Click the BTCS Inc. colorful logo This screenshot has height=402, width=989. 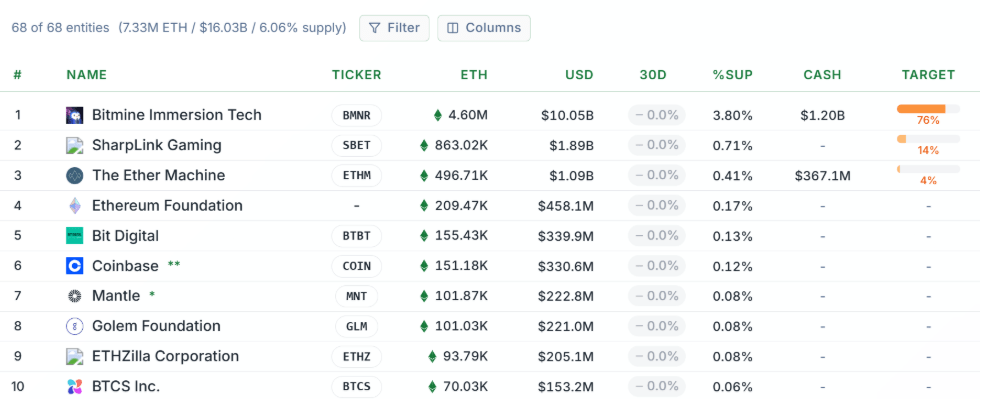[x=74, y=387]
